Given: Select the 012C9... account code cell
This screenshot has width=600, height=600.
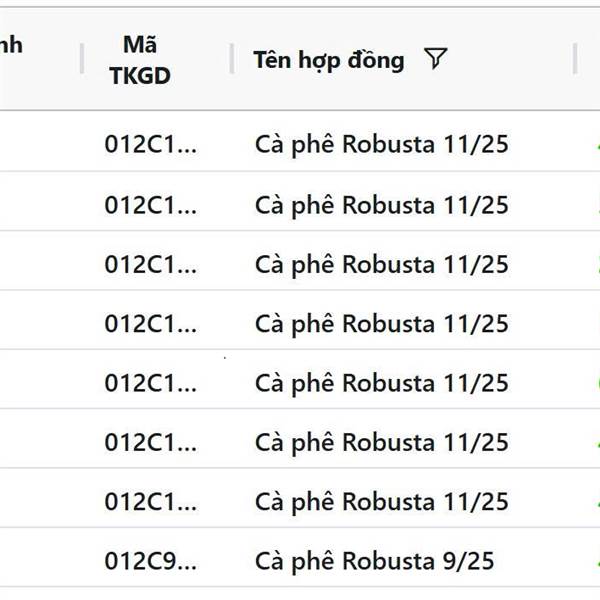Looking at the screenshot, I should tap(151, 561).
